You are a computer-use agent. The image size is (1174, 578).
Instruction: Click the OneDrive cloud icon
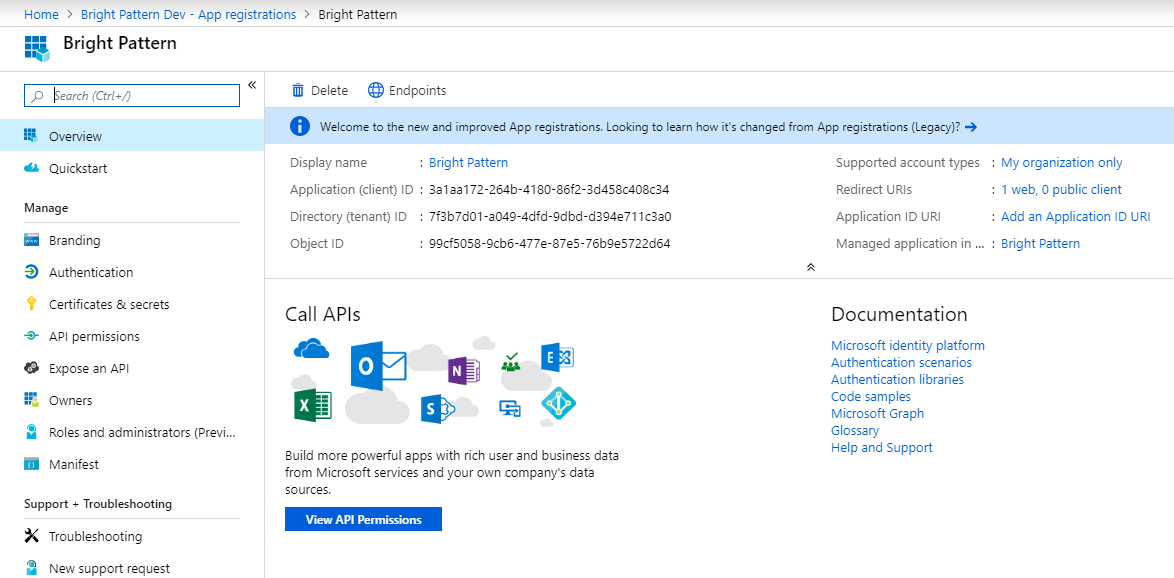coord(312,349)
